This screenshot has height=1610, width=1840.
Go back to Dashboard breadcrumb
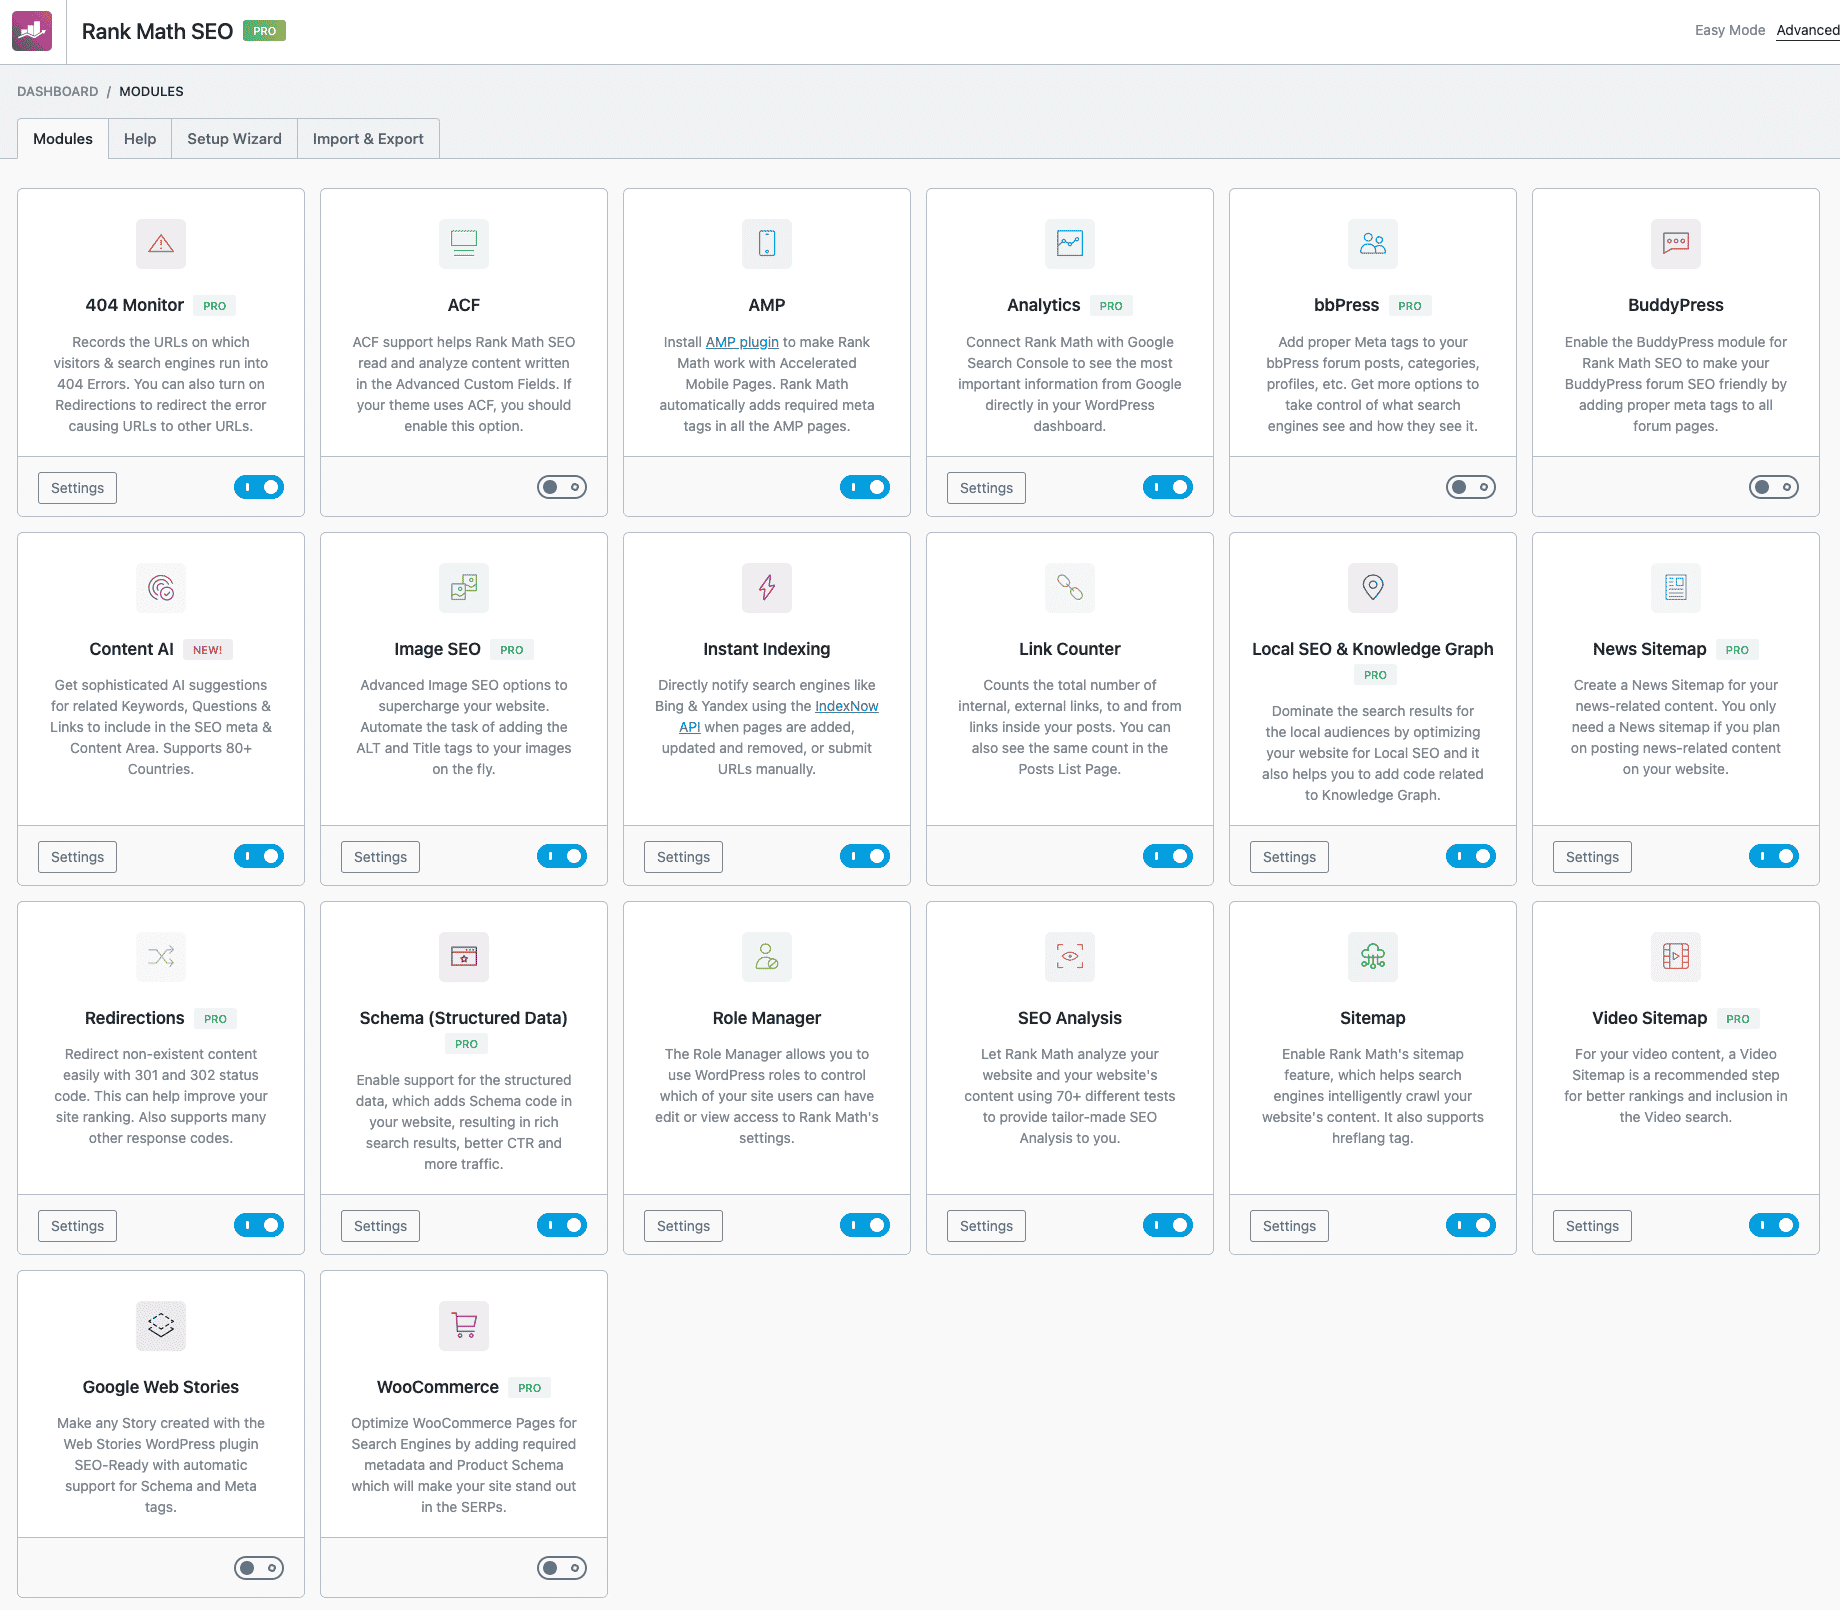58,91
